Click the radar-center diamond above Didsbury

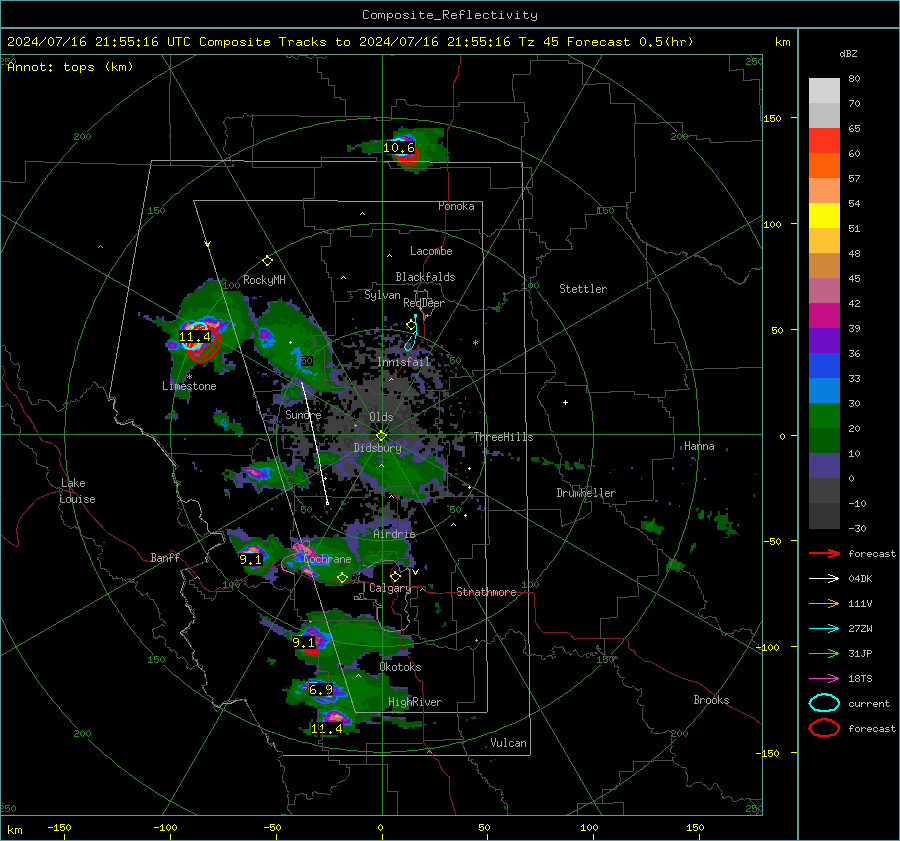[x=382, y=436]
